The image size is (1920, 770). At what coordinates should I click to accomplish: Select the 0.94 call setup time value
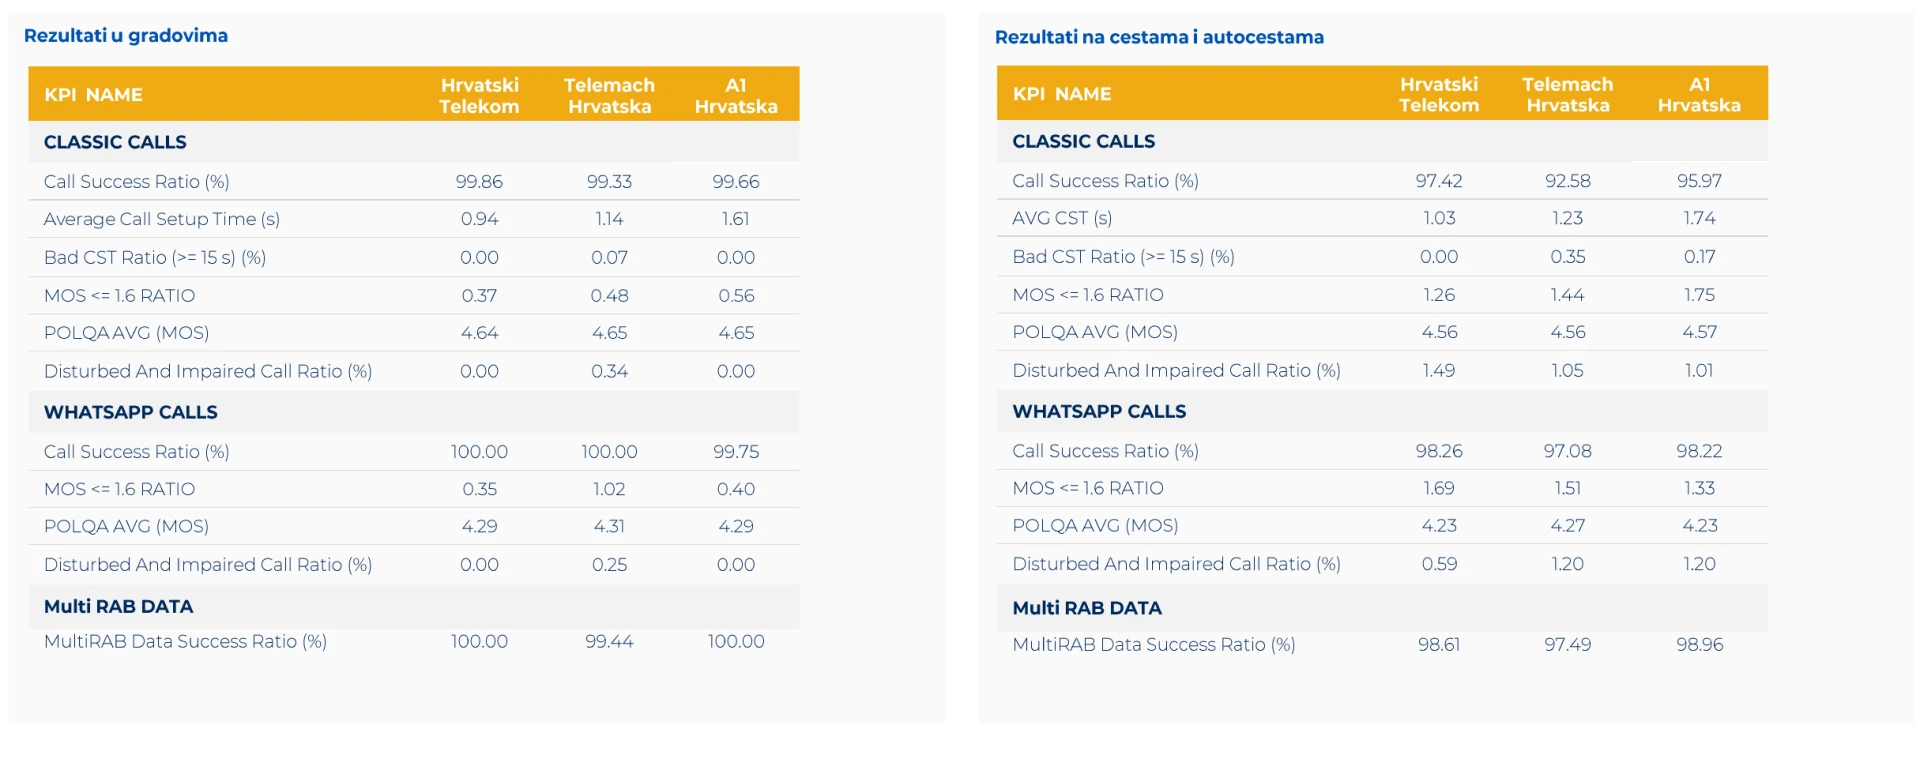479,219
